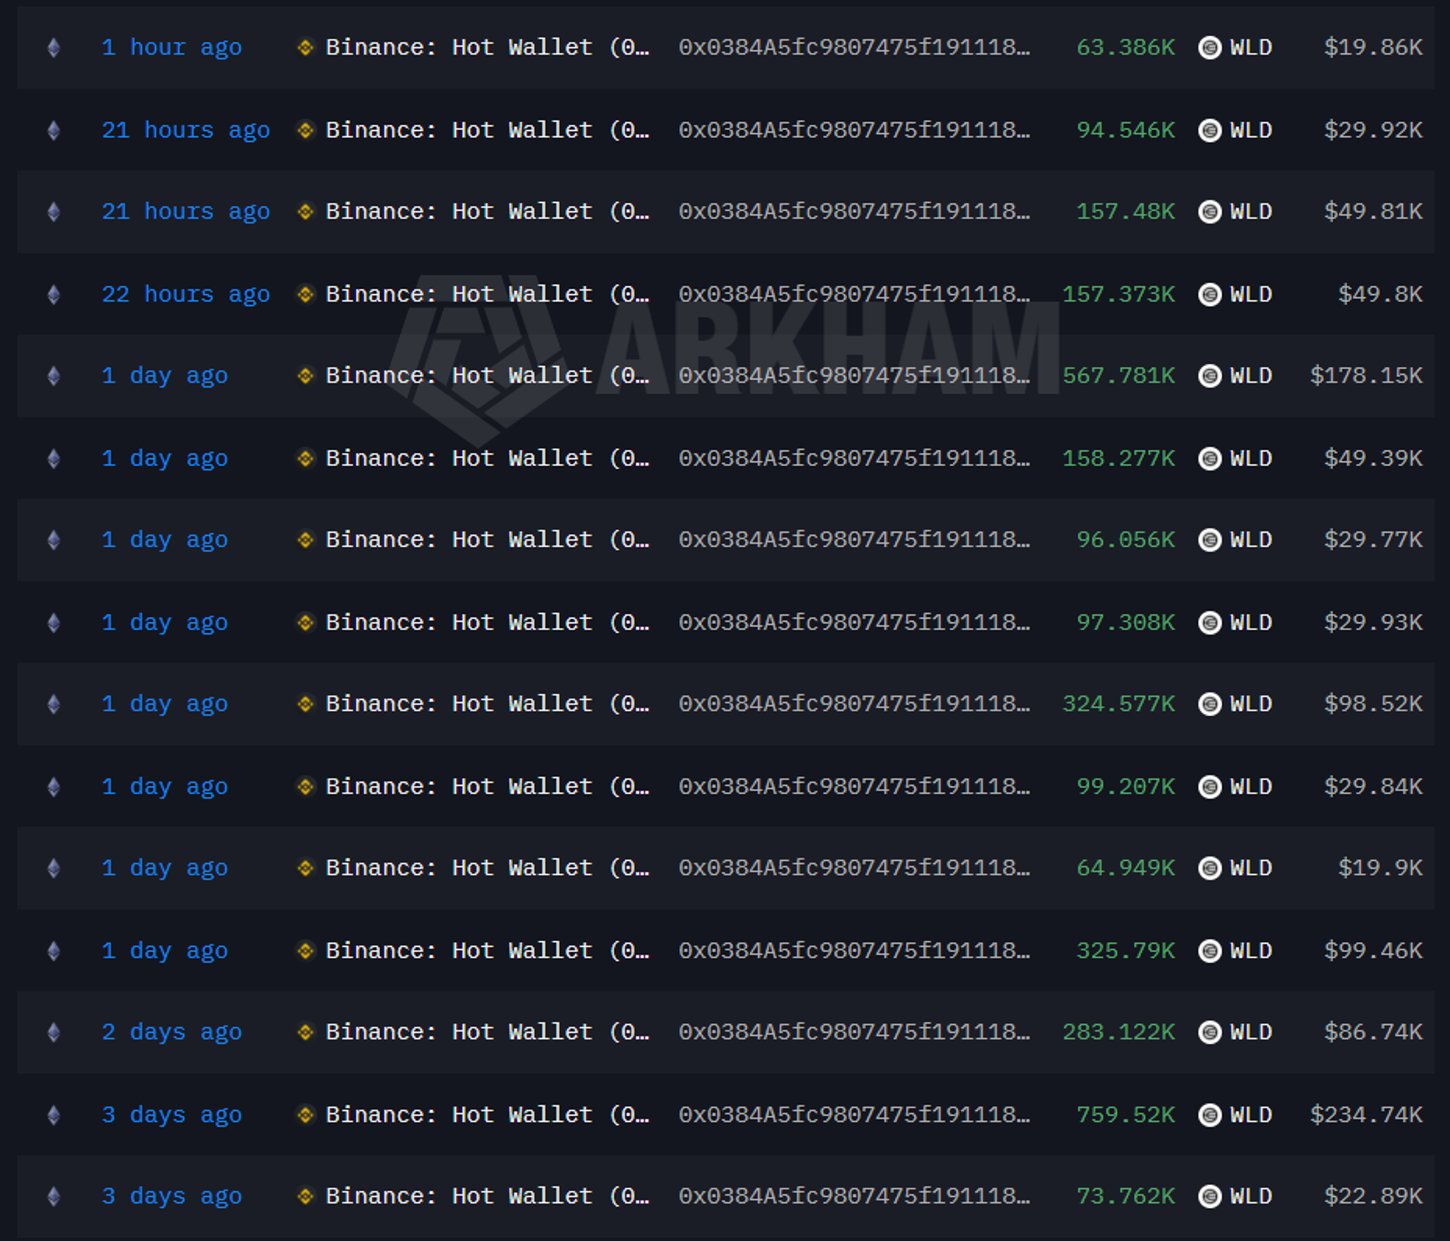Open the "22 hours ago" transaction link
Screen dimensions: 1450x1241
[186, 295]
